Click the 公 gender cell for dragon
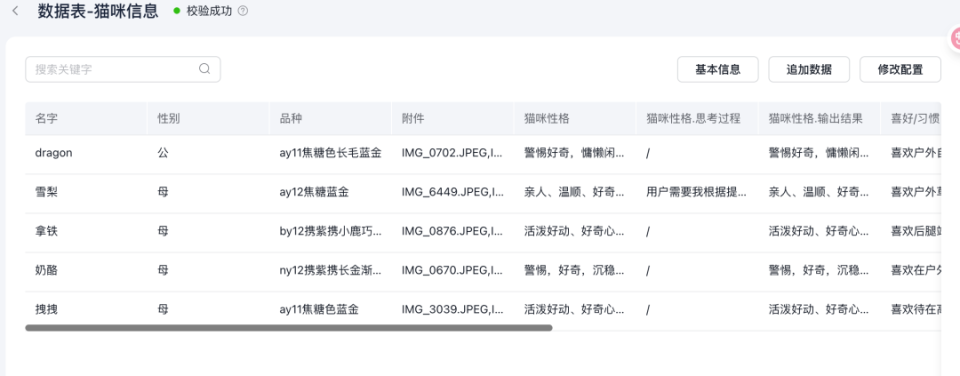 coord(208,153)
